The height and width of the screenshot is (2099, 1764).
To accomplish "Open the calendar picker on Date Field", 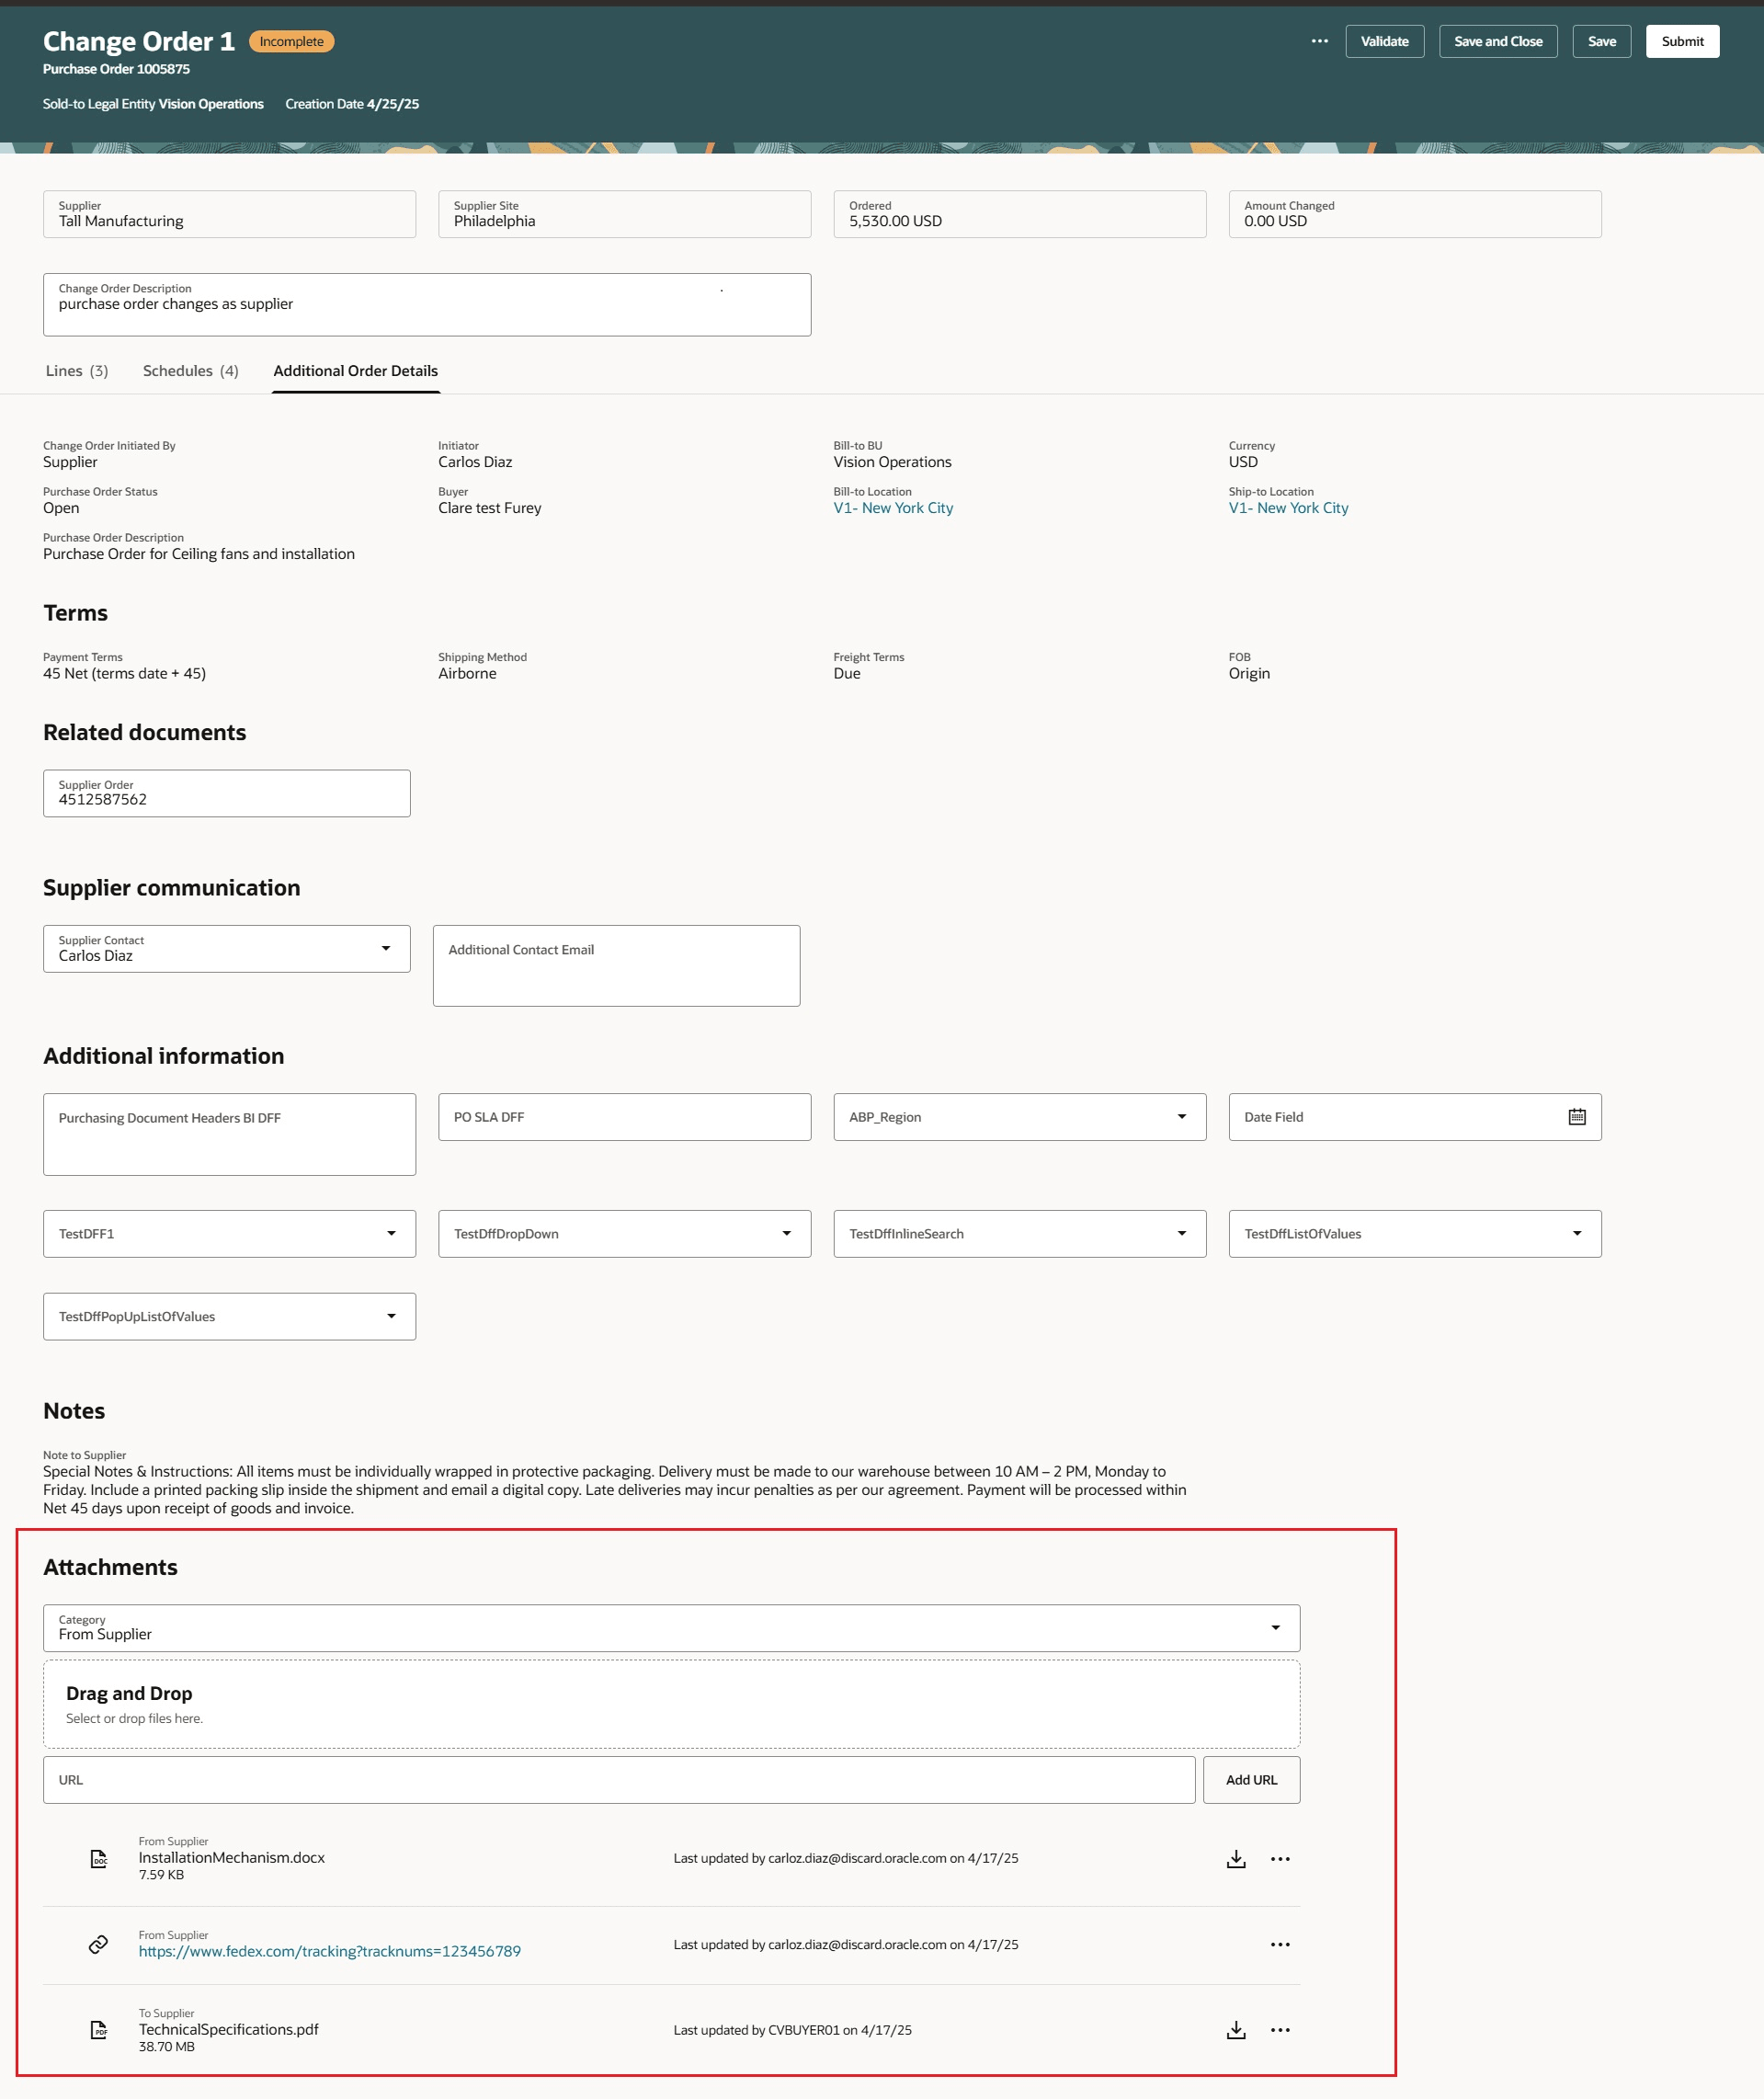I will 1578,1116.
